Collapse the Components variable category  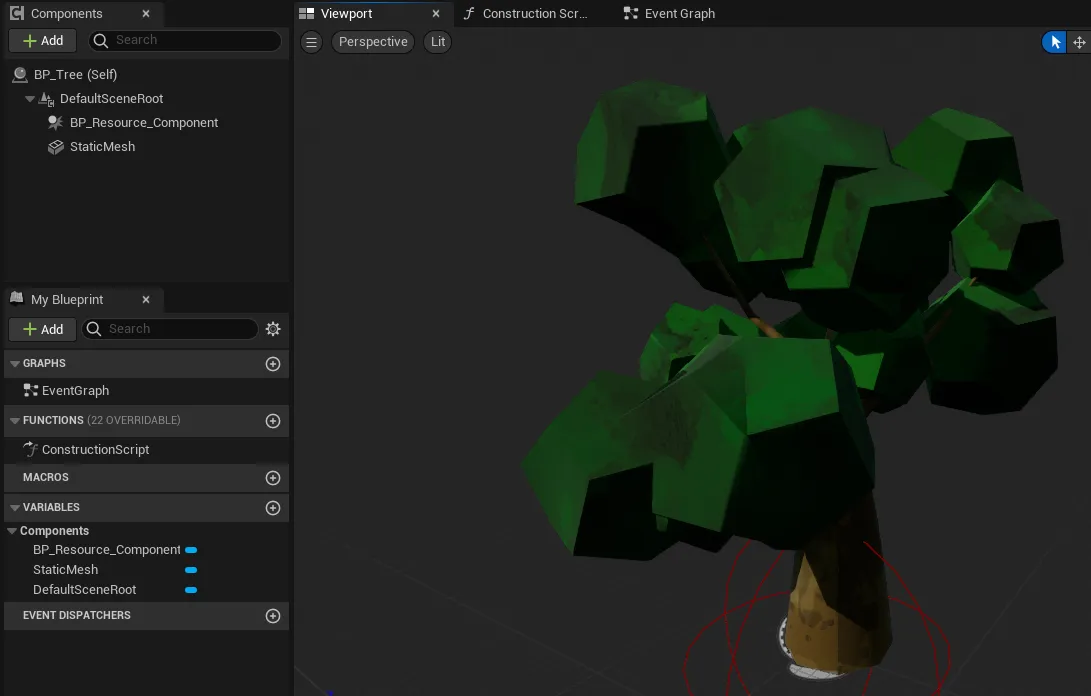12,530
